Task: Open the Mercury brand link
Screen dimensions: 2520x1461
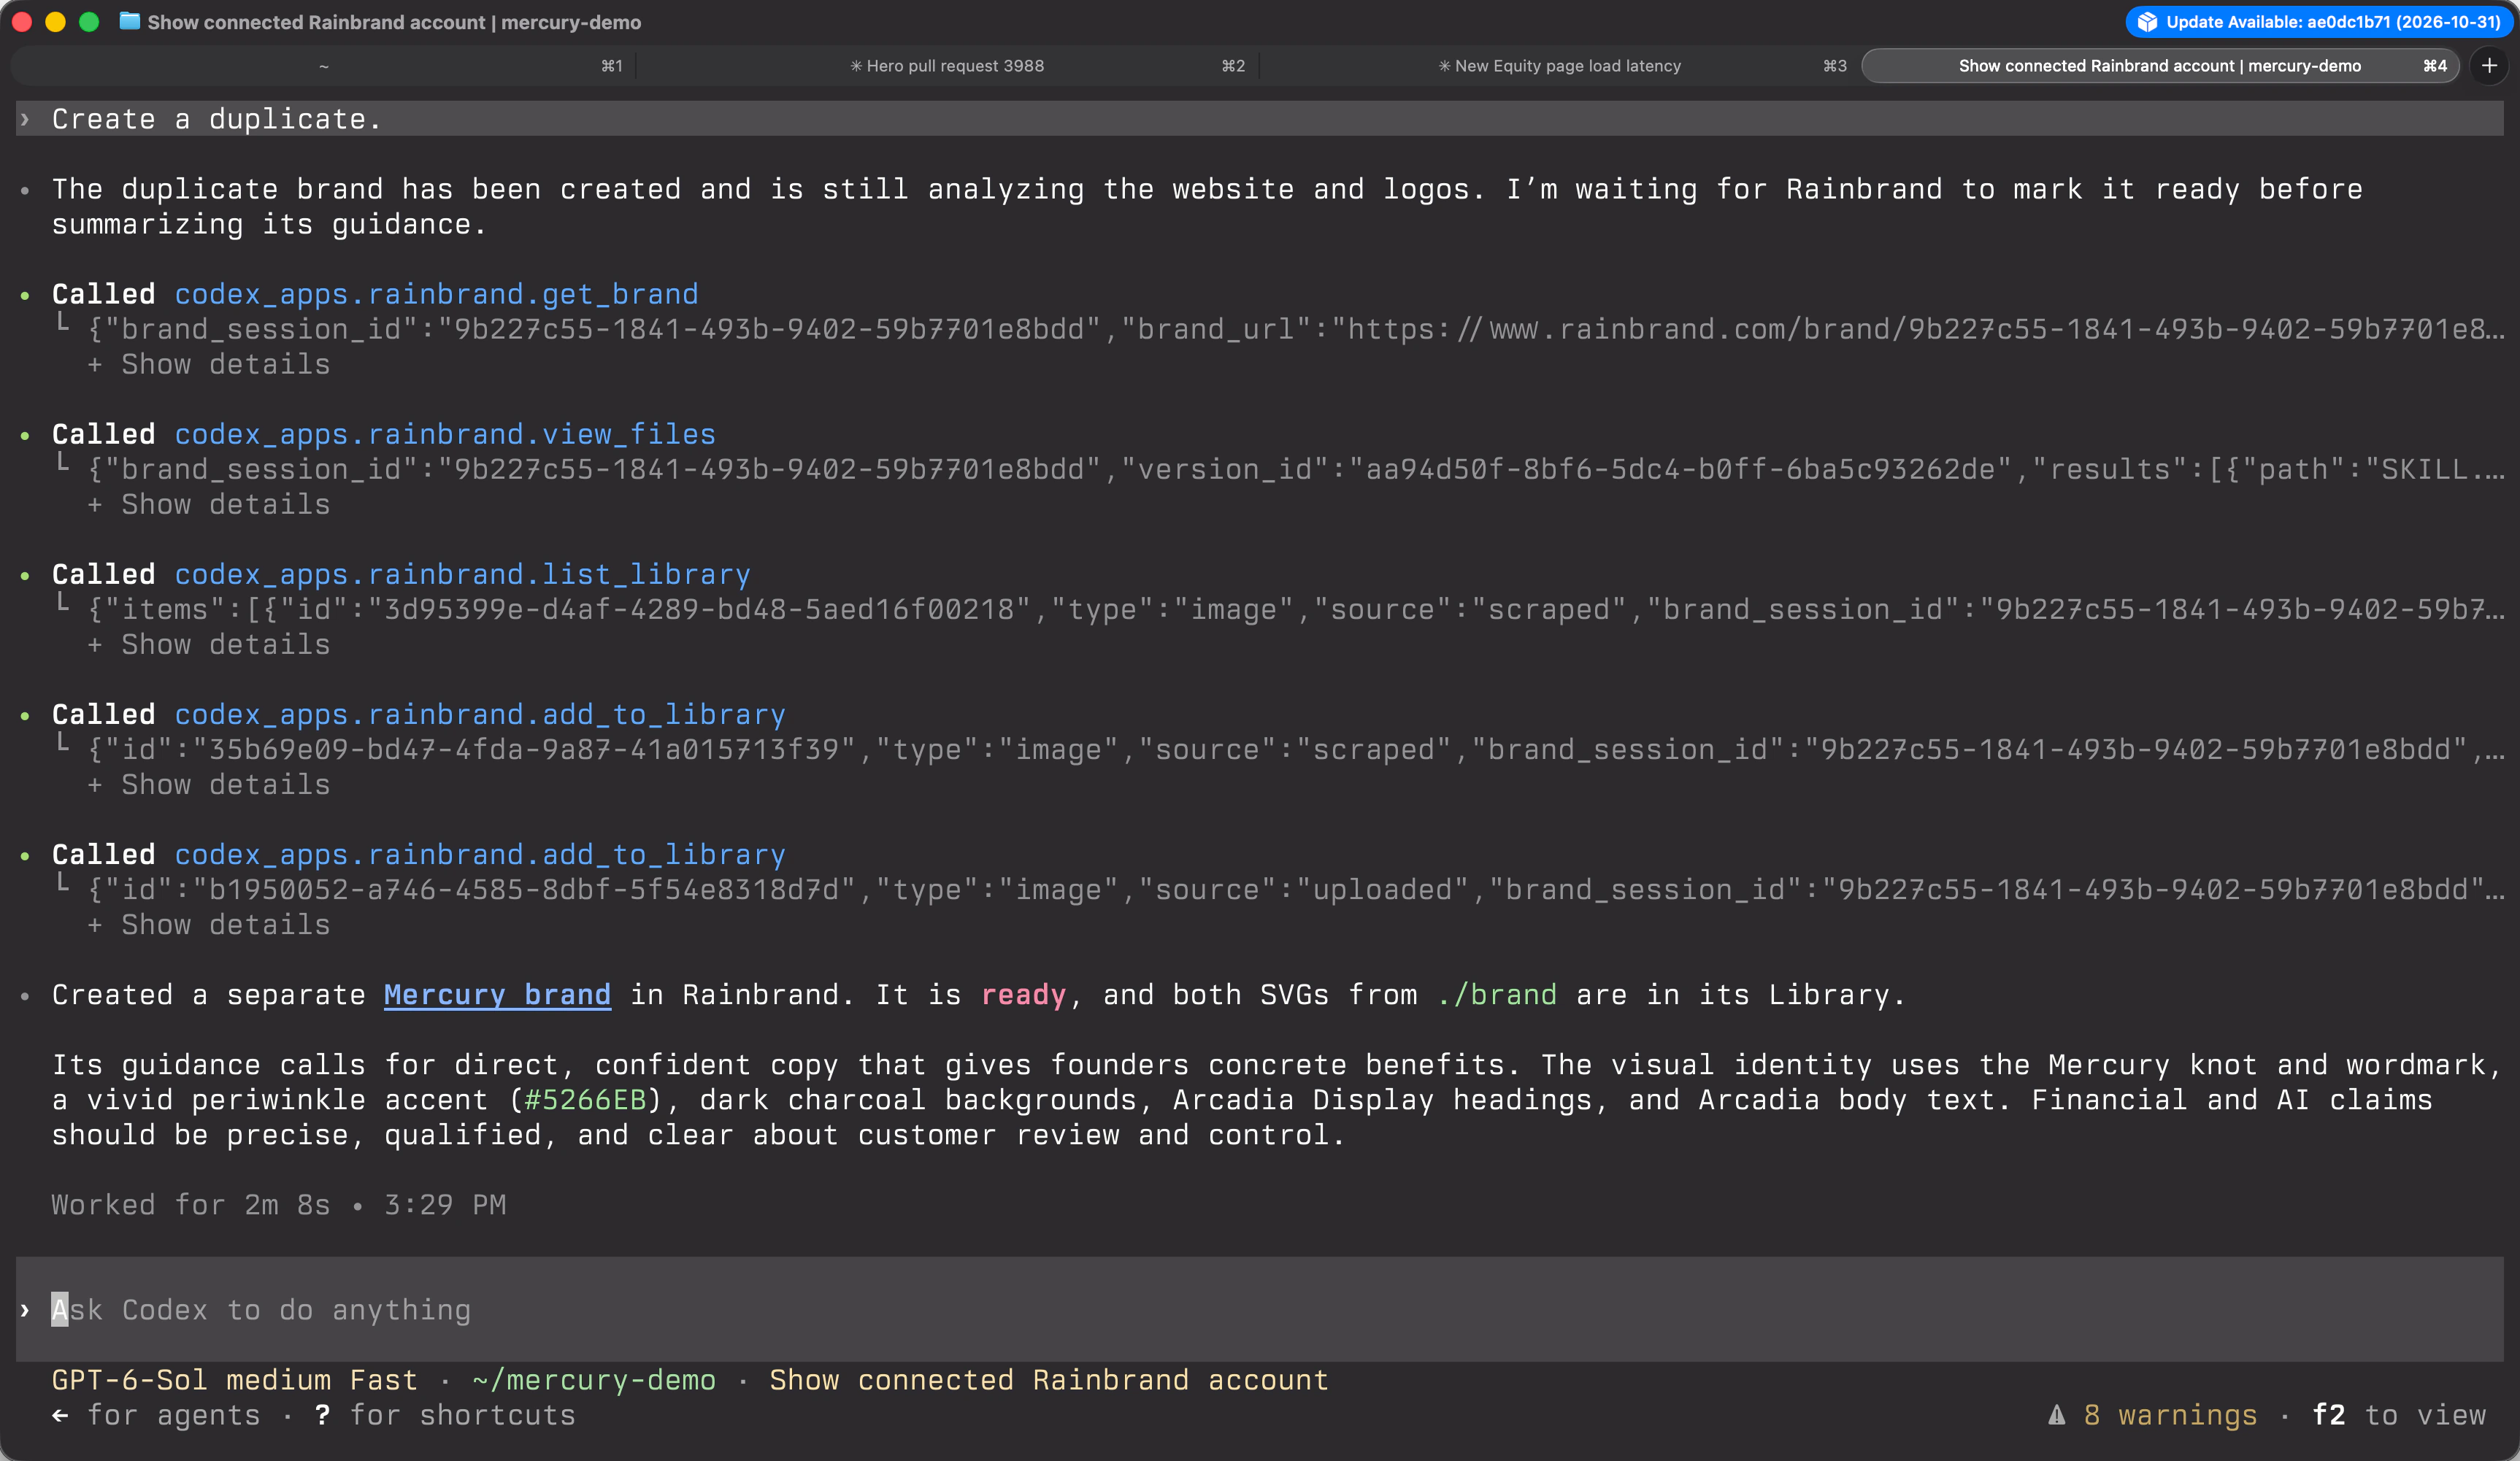Action: coord(497,995)
